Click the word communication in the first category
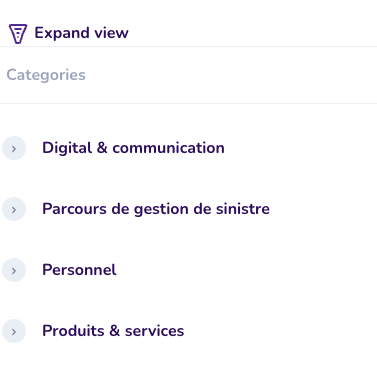The width and height of the screenshot is (377, 369). [168, 148]
